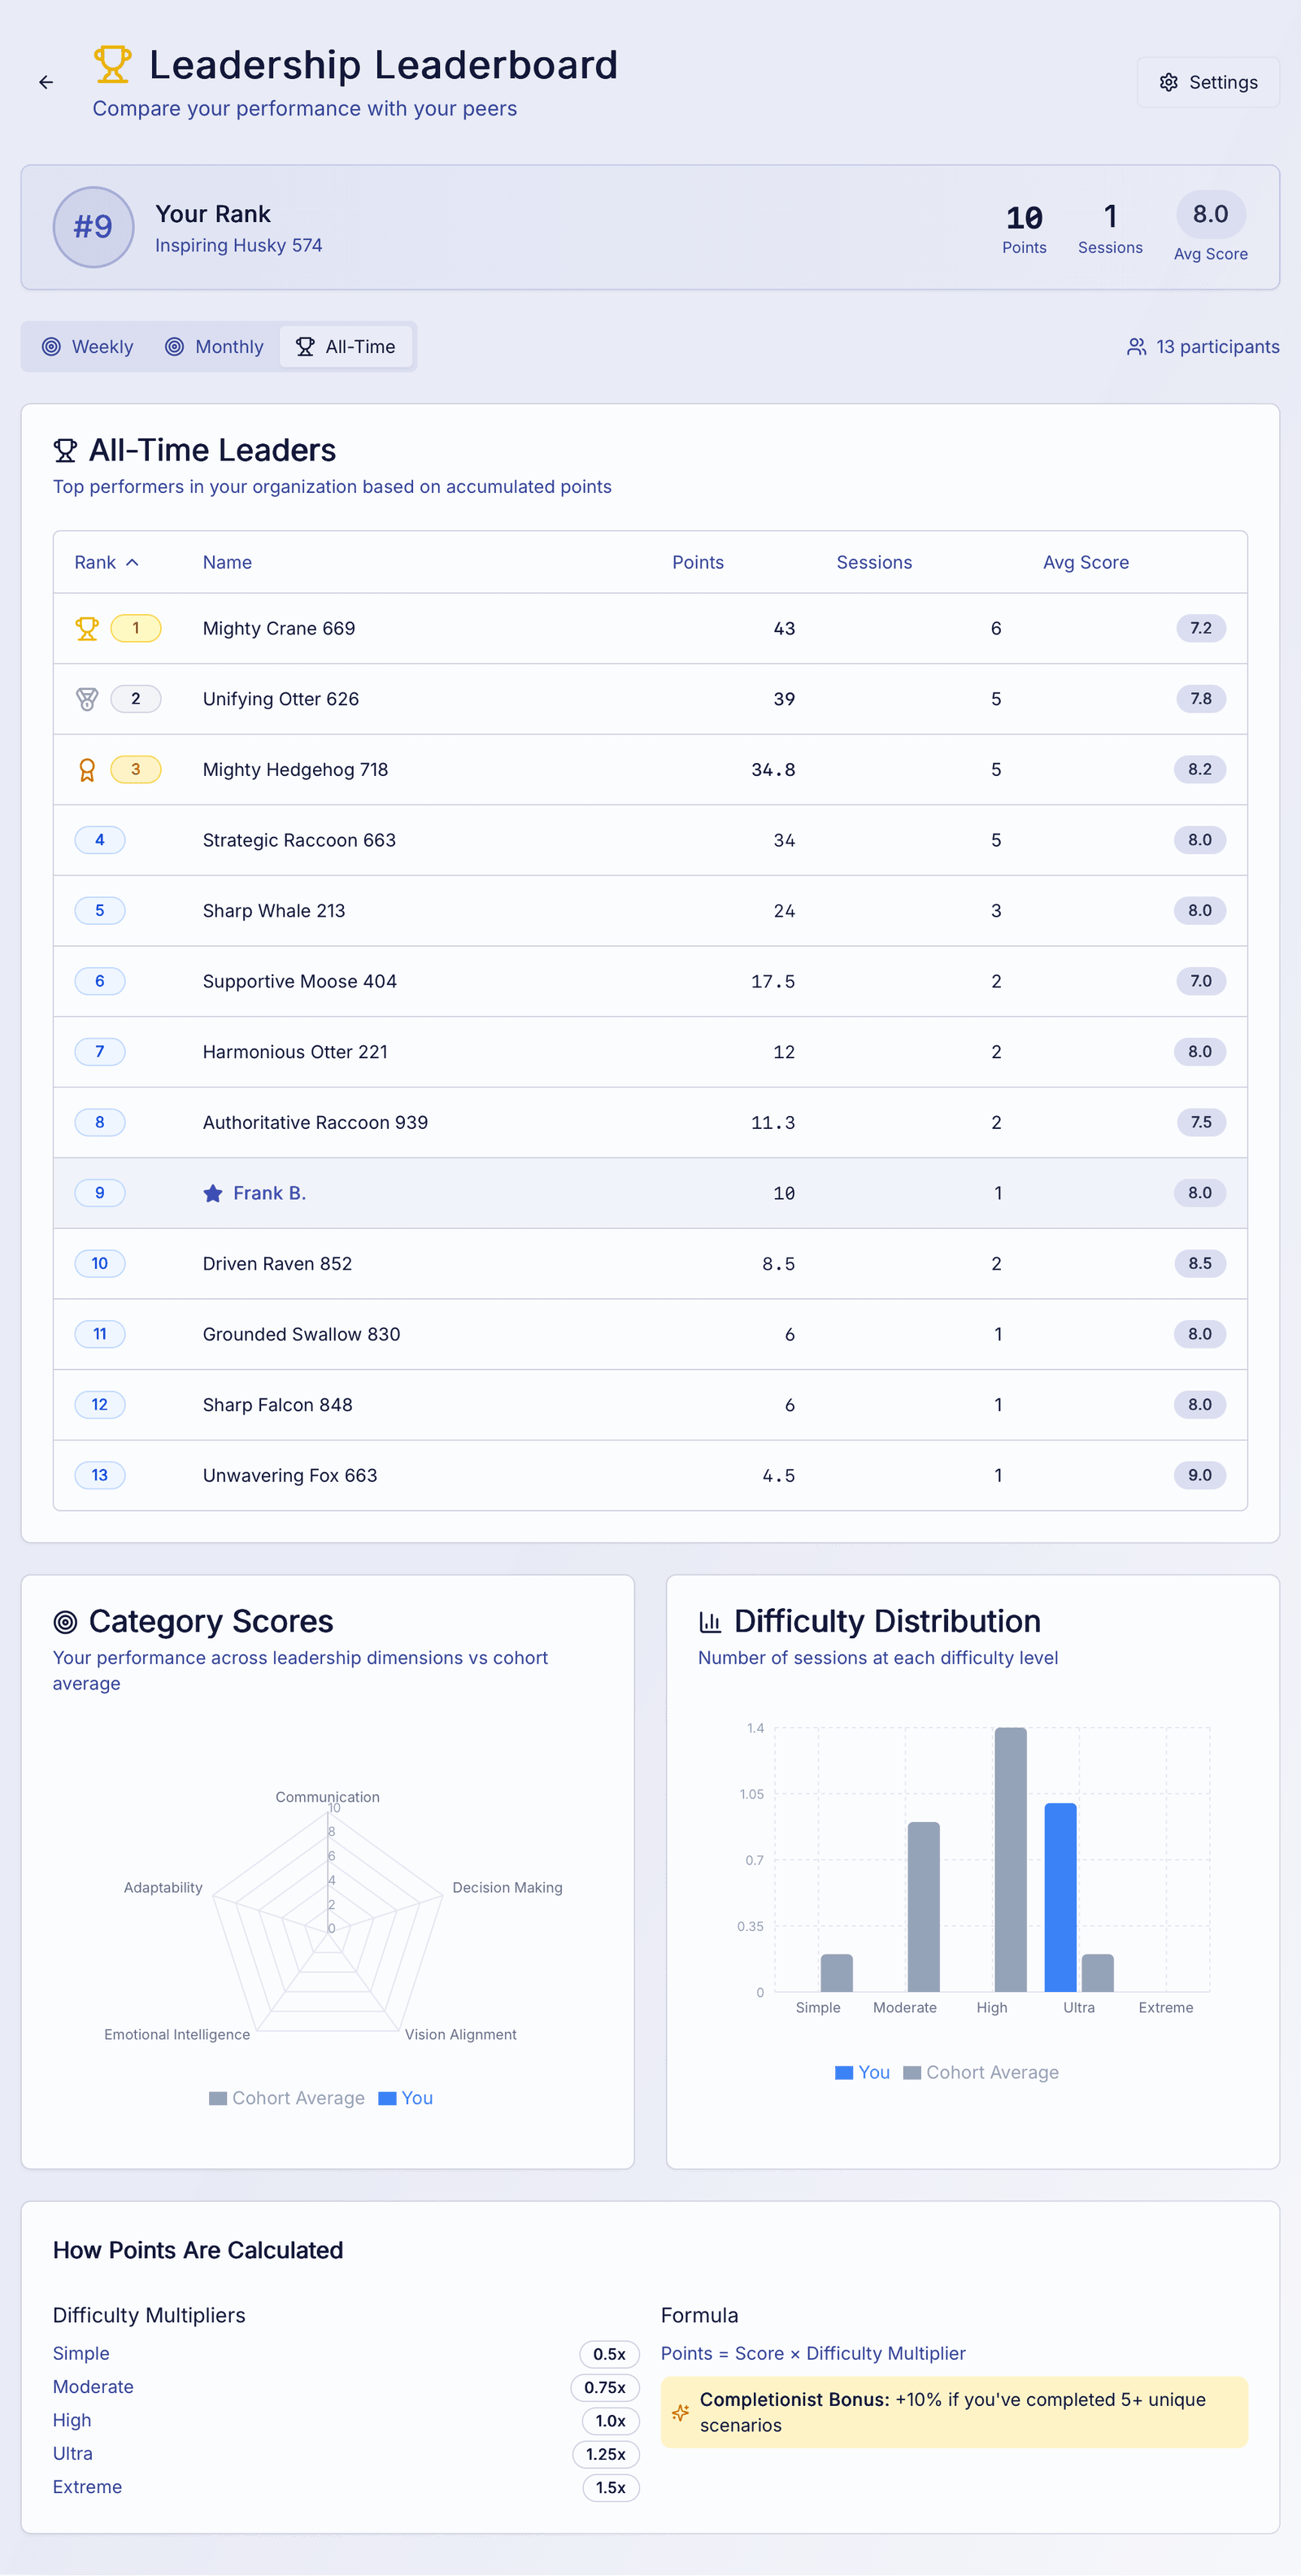This screenshot has height=2576, width=1301.
Task: Open the Settings button
Action: click(1208, 82)
